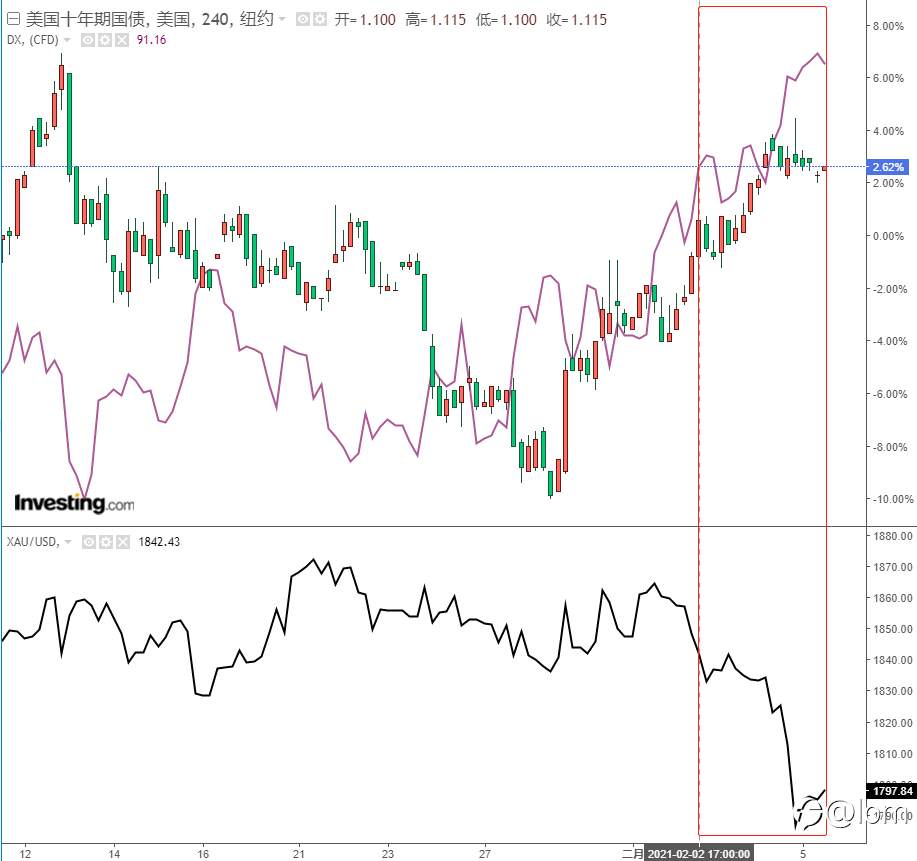Remove the XAU/USD indicator pane
The image size is (917, 861).
[122, 542]
